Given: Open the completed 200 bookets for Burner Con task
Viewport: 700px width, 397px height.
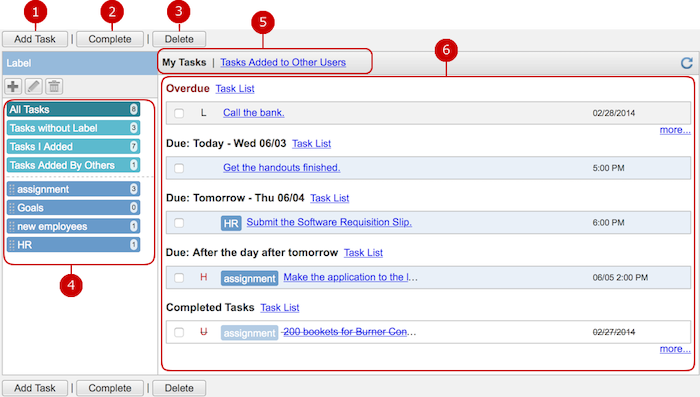Looking at the screenshot, I should 349,332.
